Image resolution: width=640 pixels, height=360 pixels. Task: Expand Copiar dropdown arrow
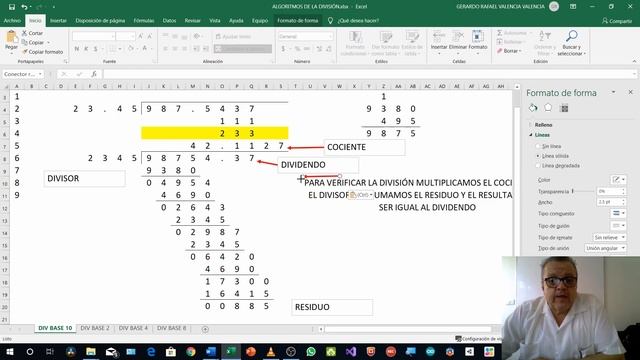pos(49,42)
